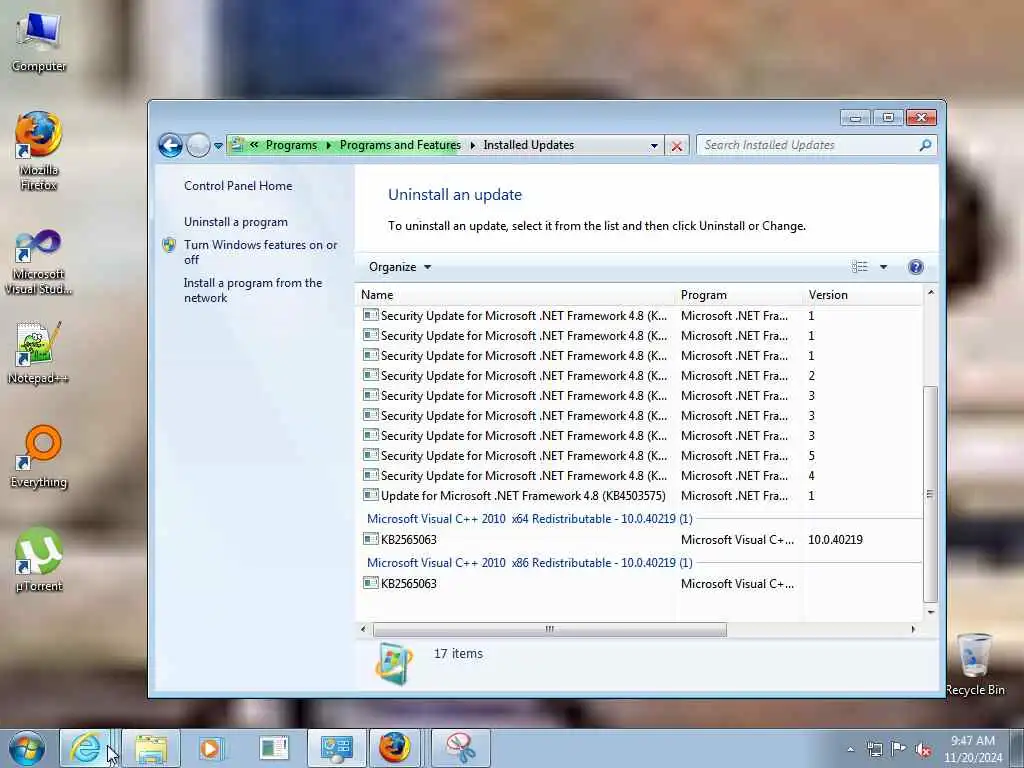Click the muted volume tray icon

(x=923, y=750)
